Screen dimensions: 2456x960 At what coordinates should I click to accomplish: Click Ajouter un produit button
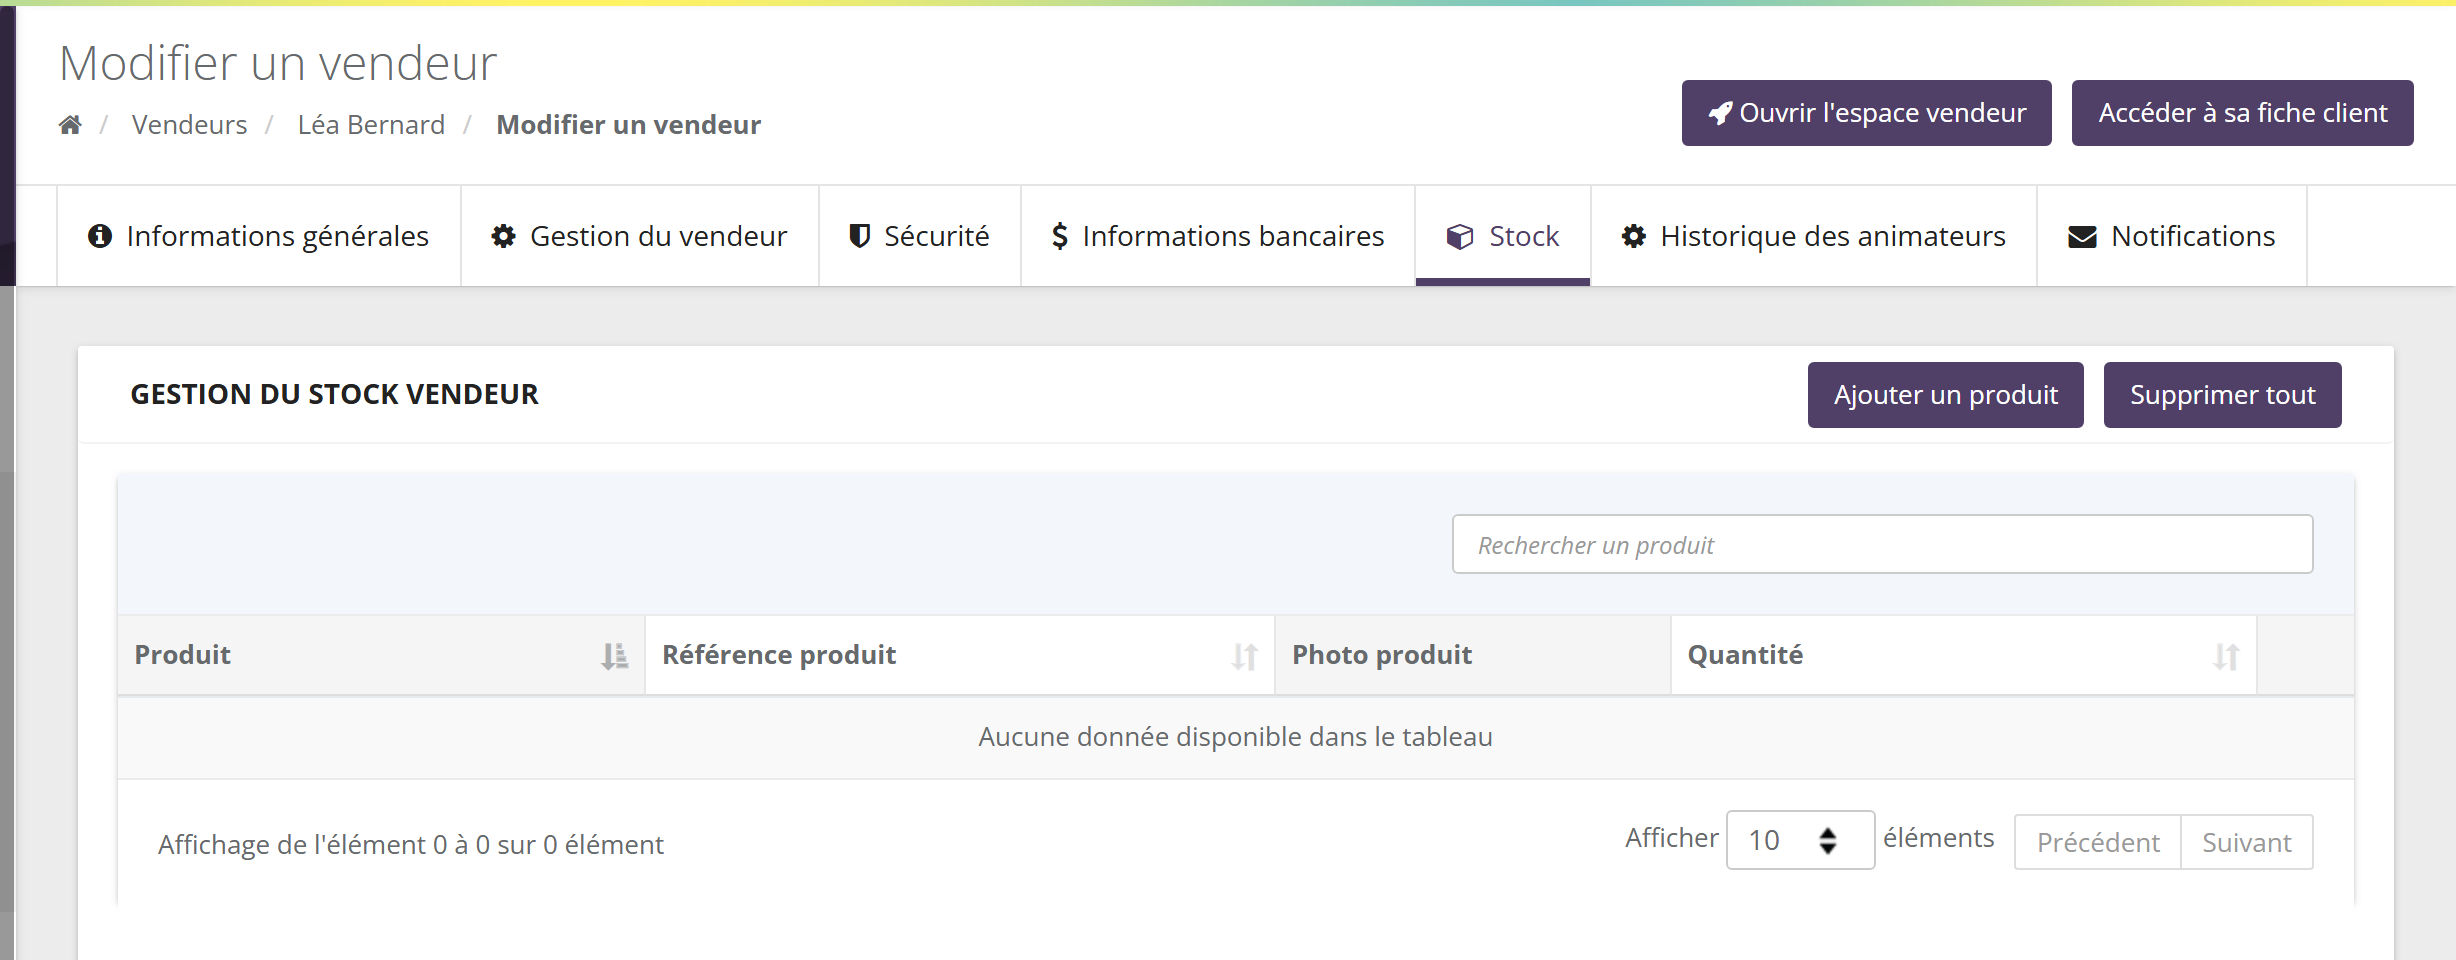click(1946, 395)
